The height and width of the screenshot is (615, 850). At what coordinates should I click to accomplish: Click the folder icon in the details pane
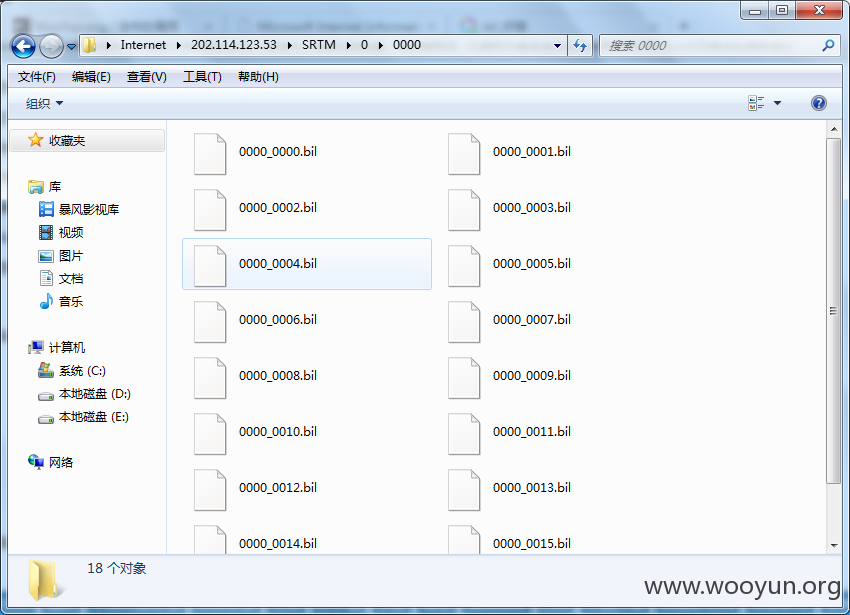click(44, 580)
